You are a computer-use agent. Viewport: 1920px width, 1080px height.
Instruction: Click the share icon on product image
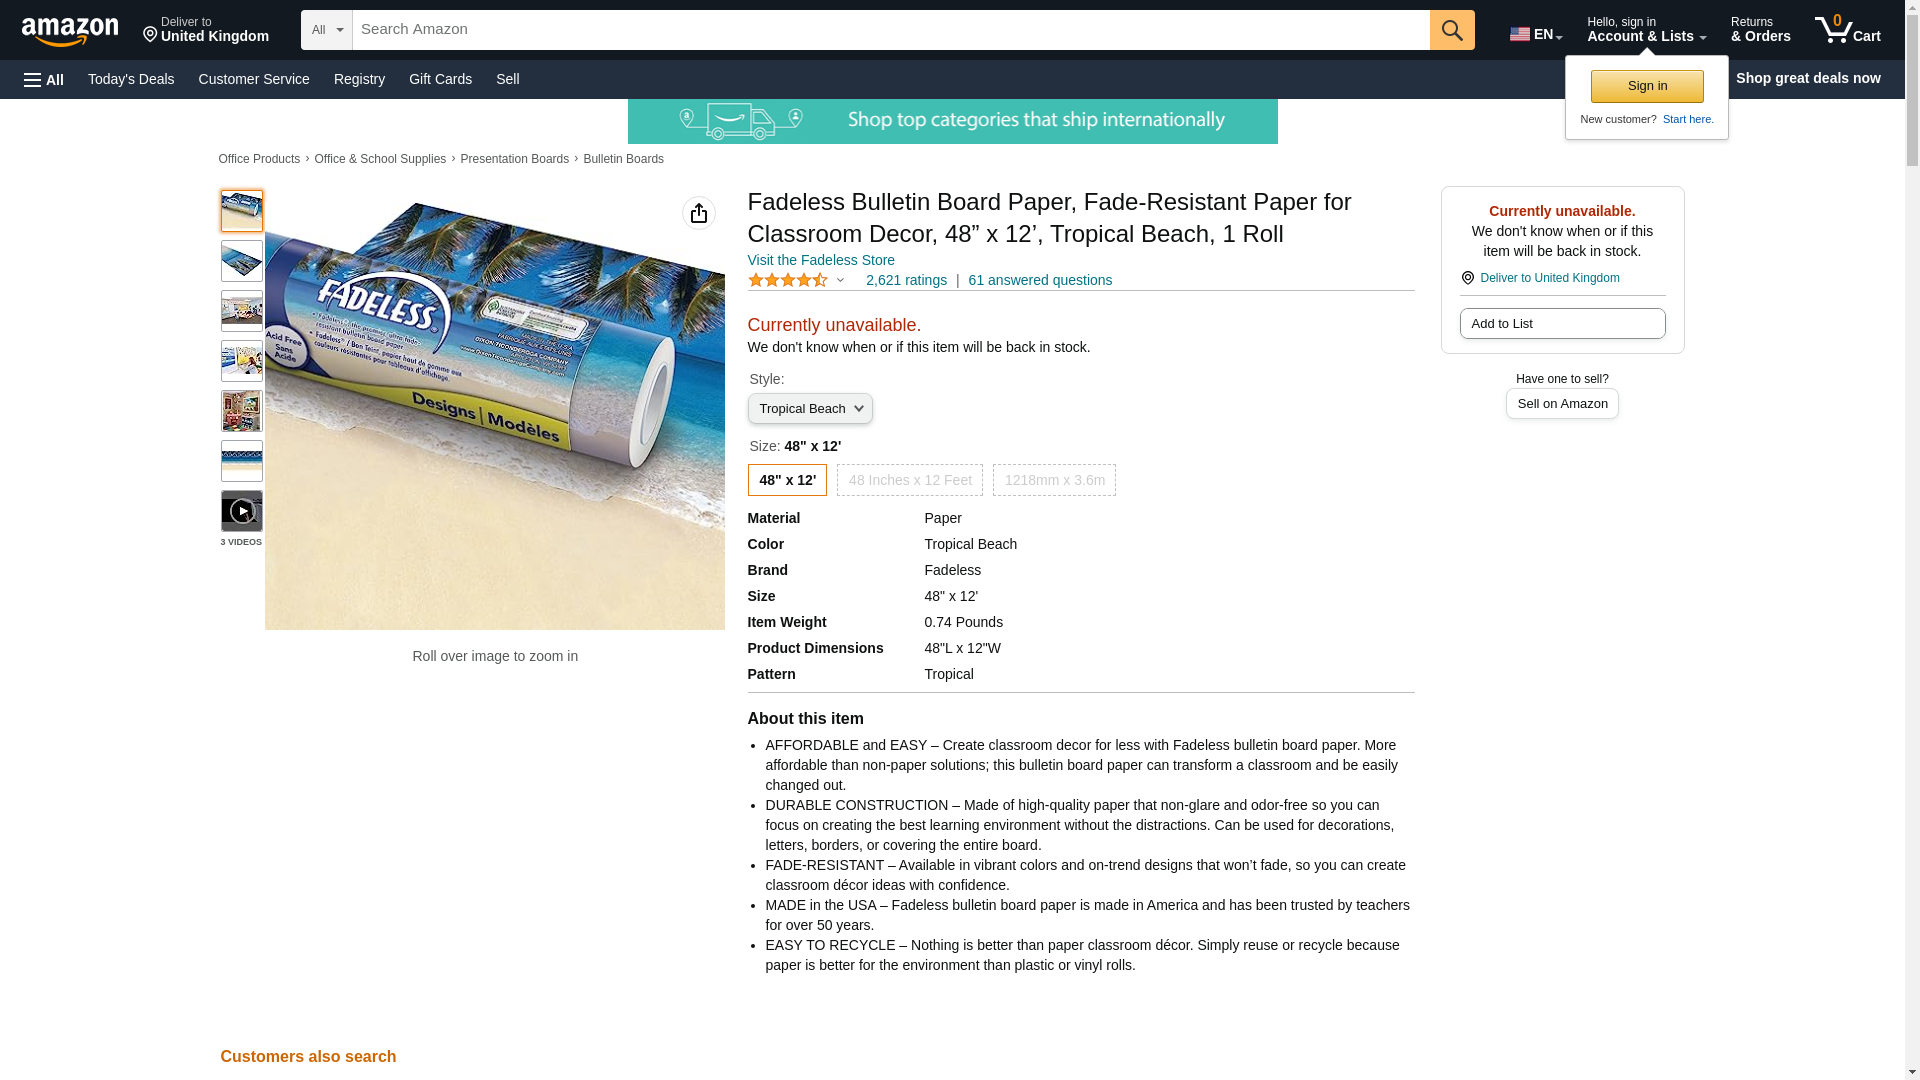tap(699, 213)
